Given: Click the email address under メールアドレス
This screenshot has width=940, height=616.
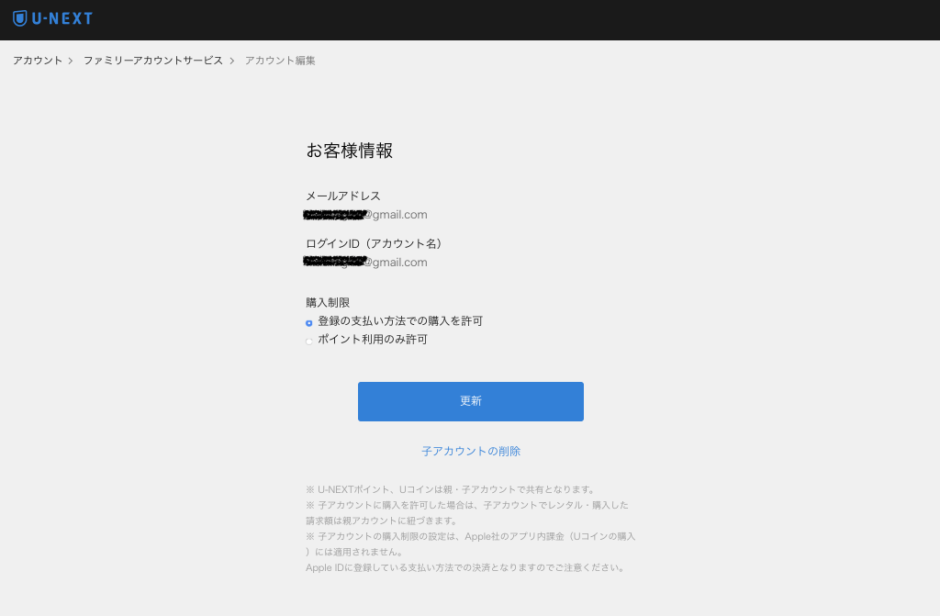Looking at the screenshot, I should point(366,215).
